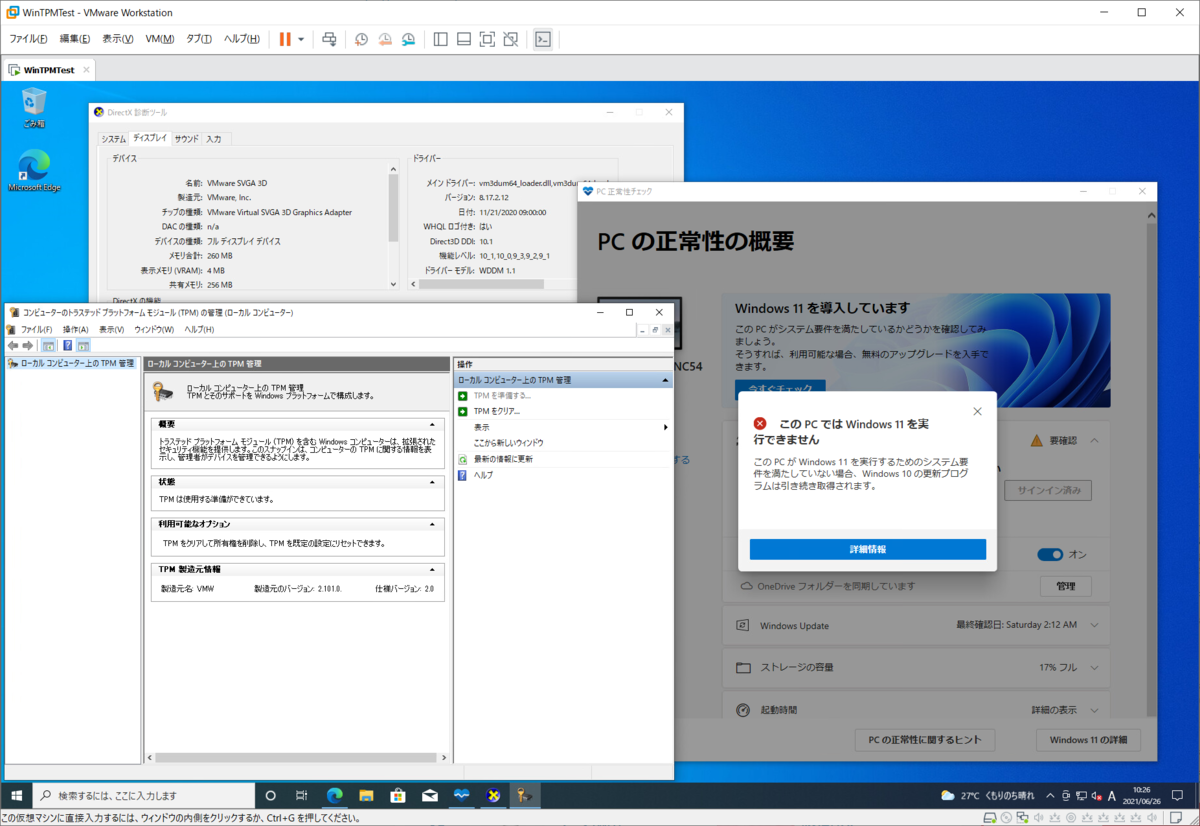Click the forward arrow in TPM toolbar
This screenshot has height=826, width=1200.
tap(28, 345)
